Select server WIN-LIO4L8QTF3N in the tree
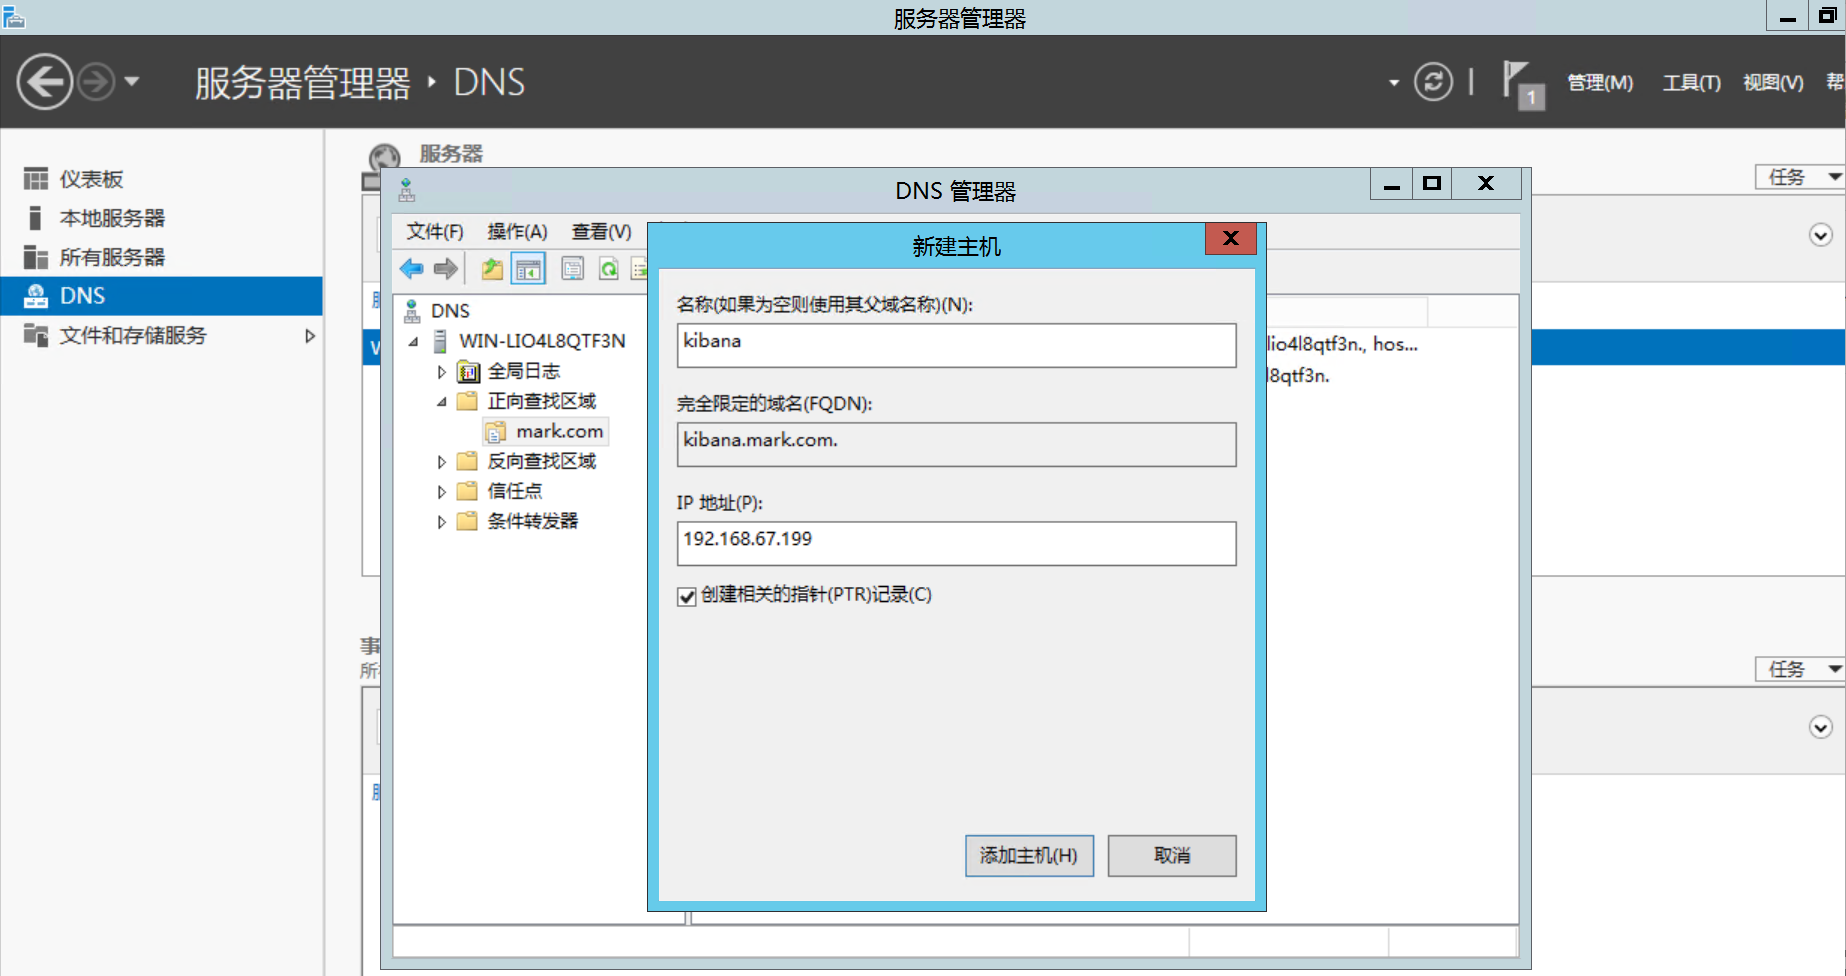 coord(542,341)
